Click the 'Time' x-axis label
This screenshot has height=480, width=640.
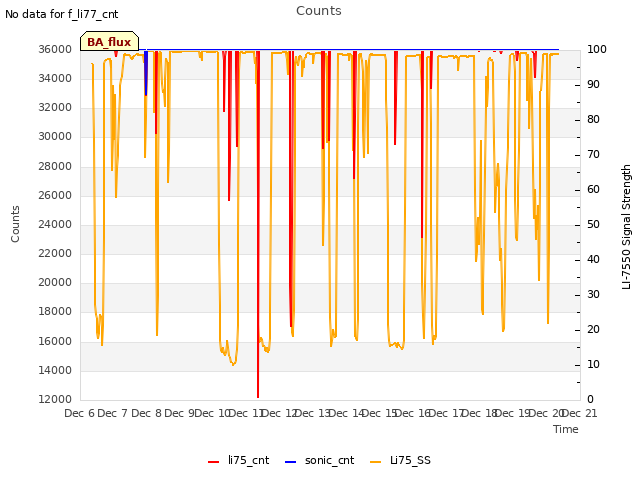click(566, 429)
